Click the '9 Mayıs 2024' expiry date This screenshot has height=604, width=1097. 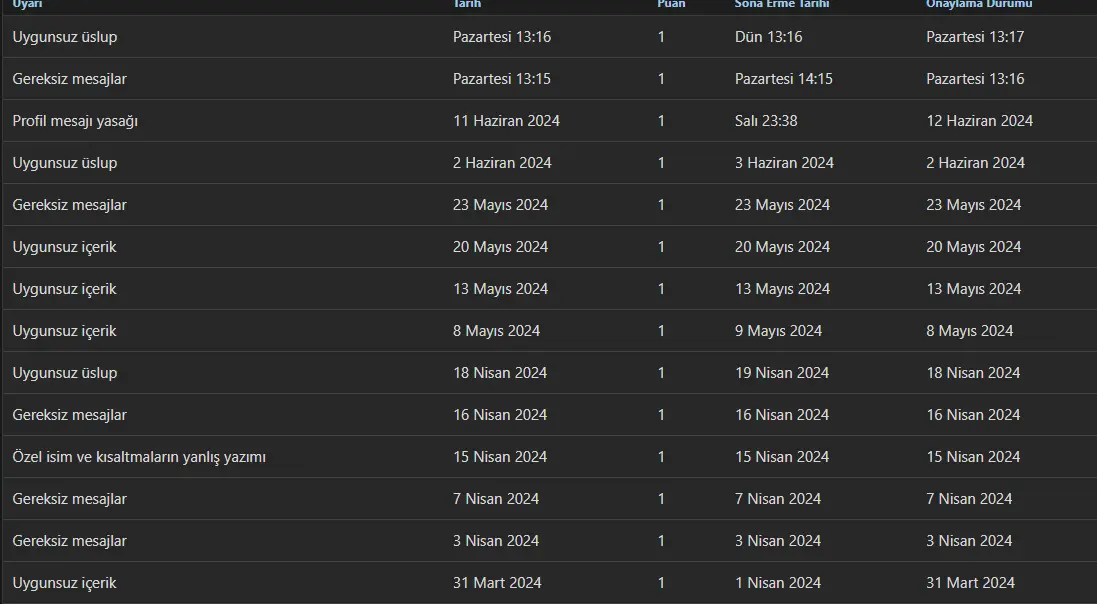click(x=778, y=331)
